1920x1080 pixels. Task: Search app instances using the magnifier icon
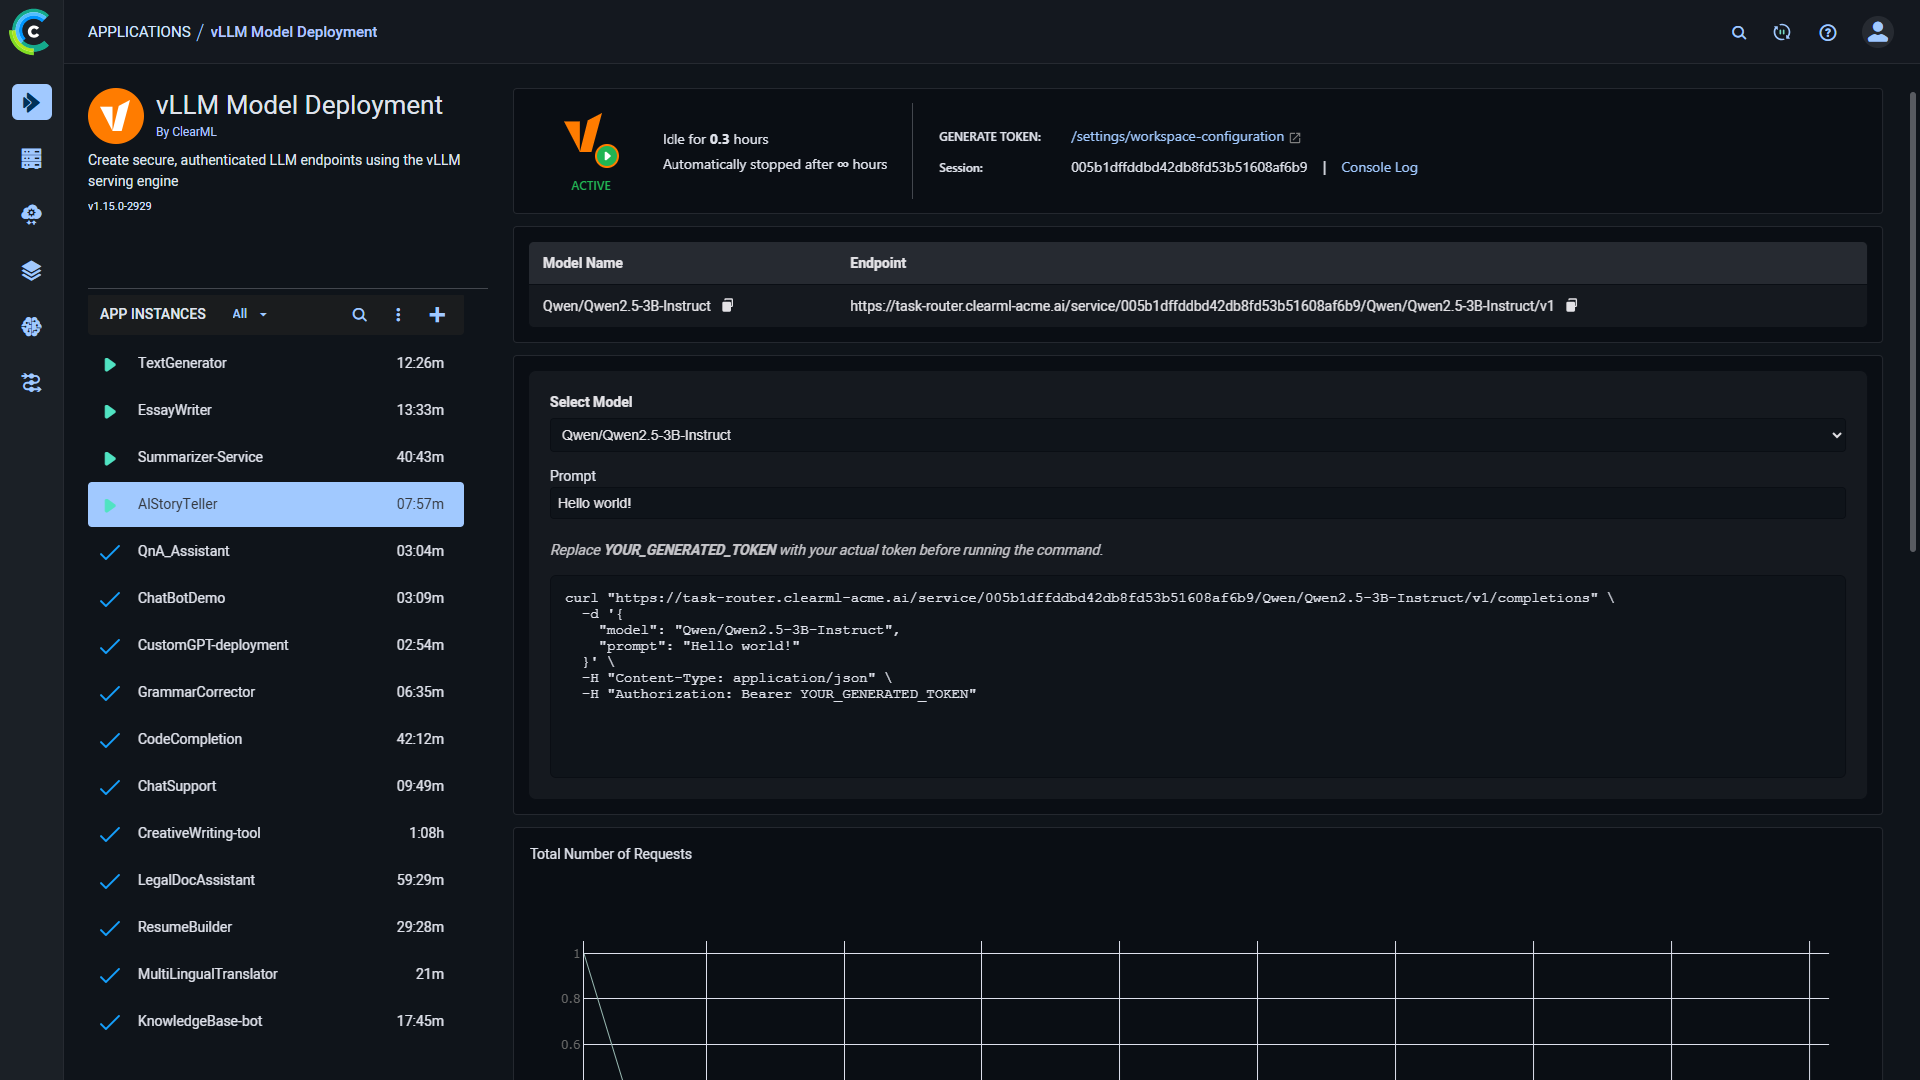(359, 314)
